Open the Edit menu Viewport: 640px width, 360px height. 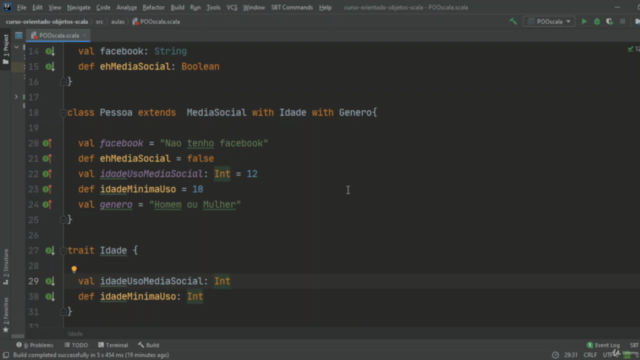[x=37, y=7]
